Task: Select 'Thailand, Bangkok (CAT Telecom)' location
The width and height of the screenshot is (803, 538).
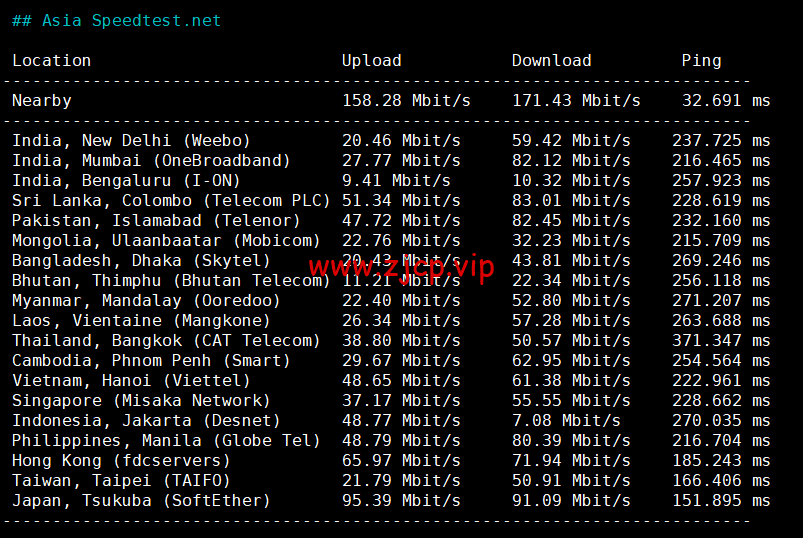Action: tap(166, 340)
